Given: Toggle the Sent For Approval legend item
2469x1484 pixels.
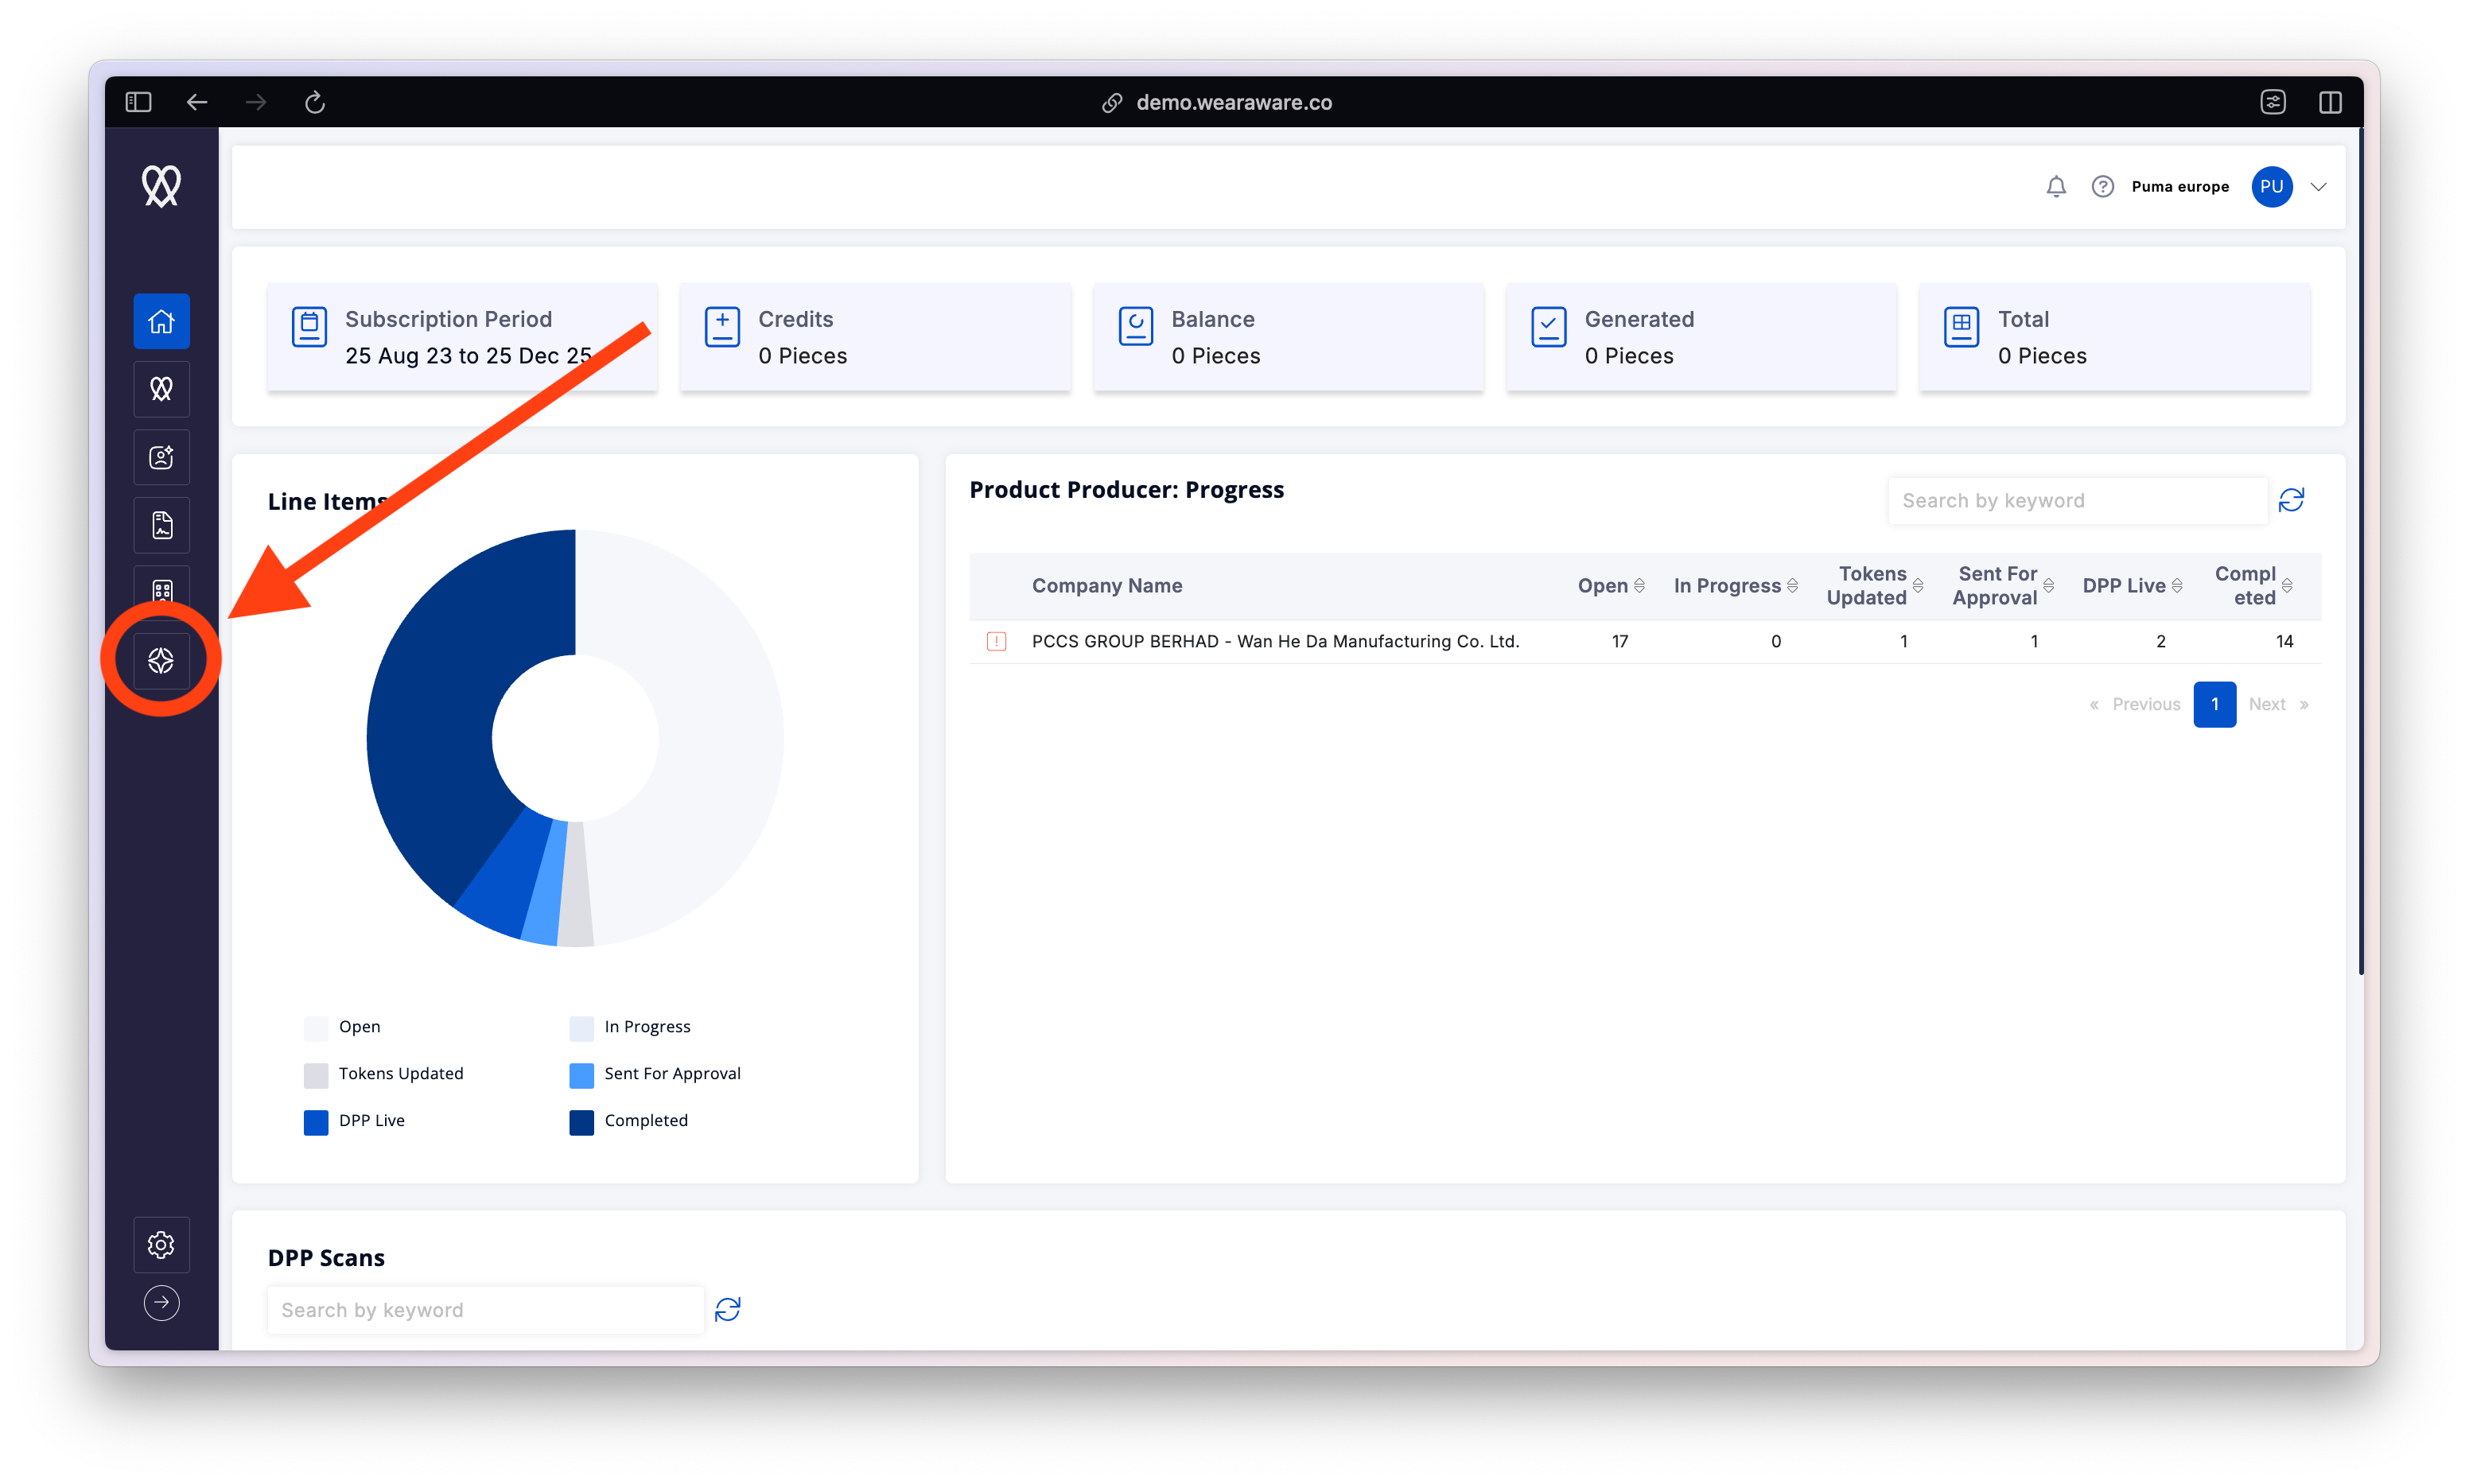Looking at the screenshot, I should pyautogui.click(x=655, y=1074).
